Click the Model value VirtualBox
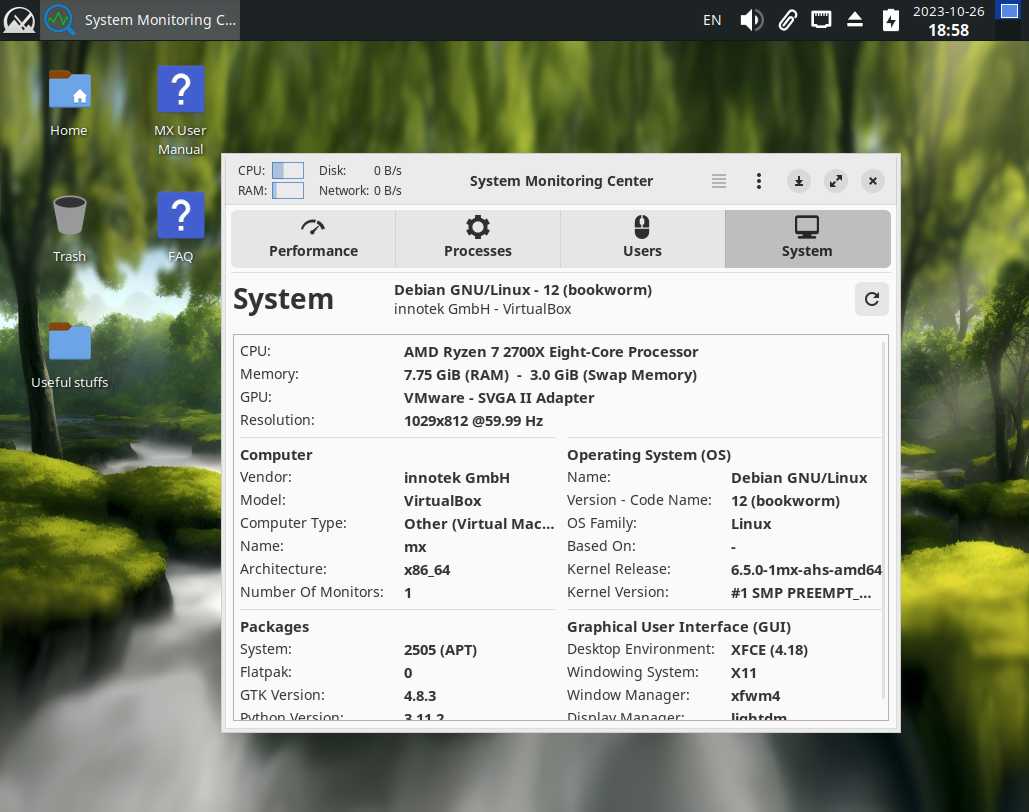This screenshot has width=1029, height=812. click(442, 501)
